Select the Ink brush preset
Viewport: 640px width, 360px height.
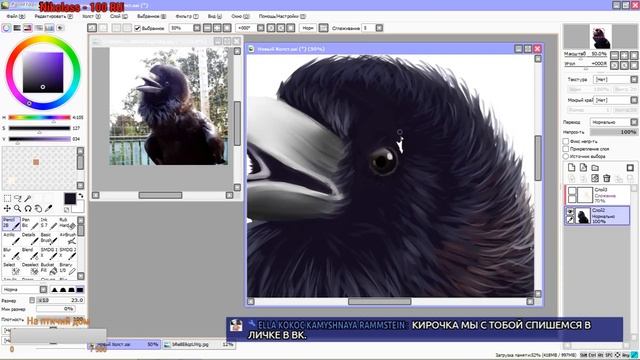pos(49,223)
